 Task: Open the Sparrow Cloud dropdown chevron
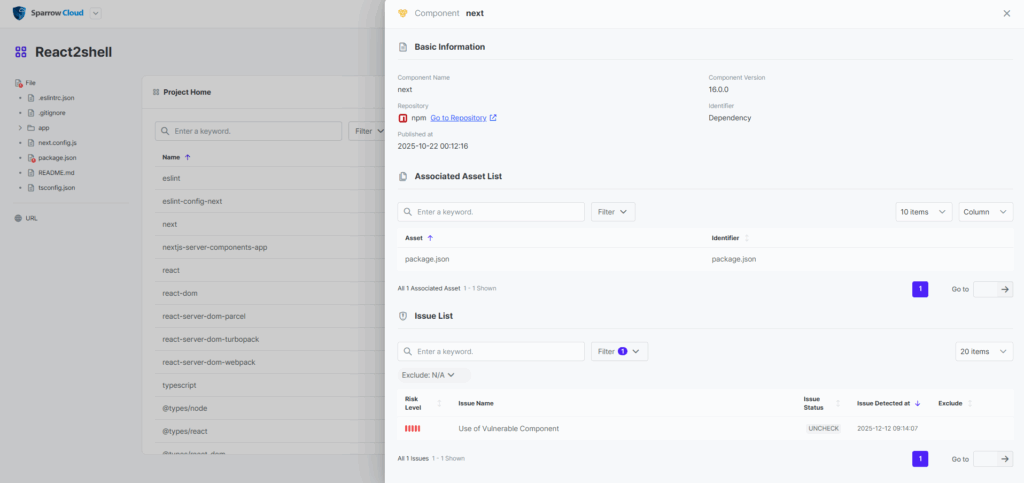coord(95,13)
